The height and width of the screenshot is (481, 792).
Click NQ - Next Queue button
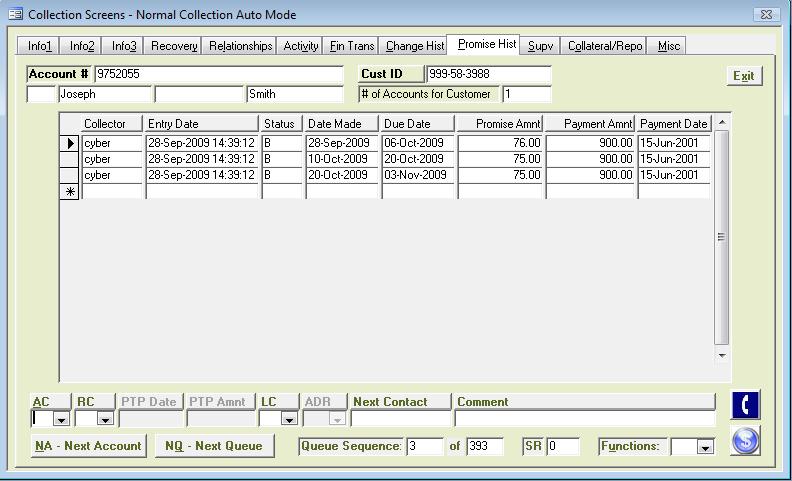[x=214, y=446]
